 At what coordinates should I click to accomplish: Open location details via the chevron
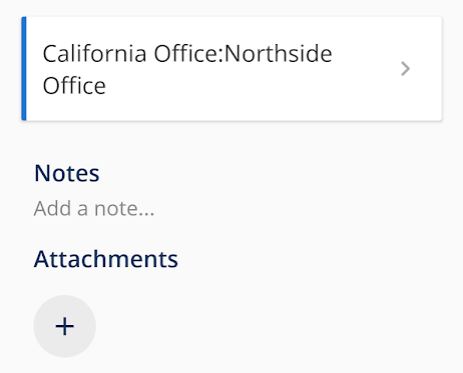tap(405, 69)
